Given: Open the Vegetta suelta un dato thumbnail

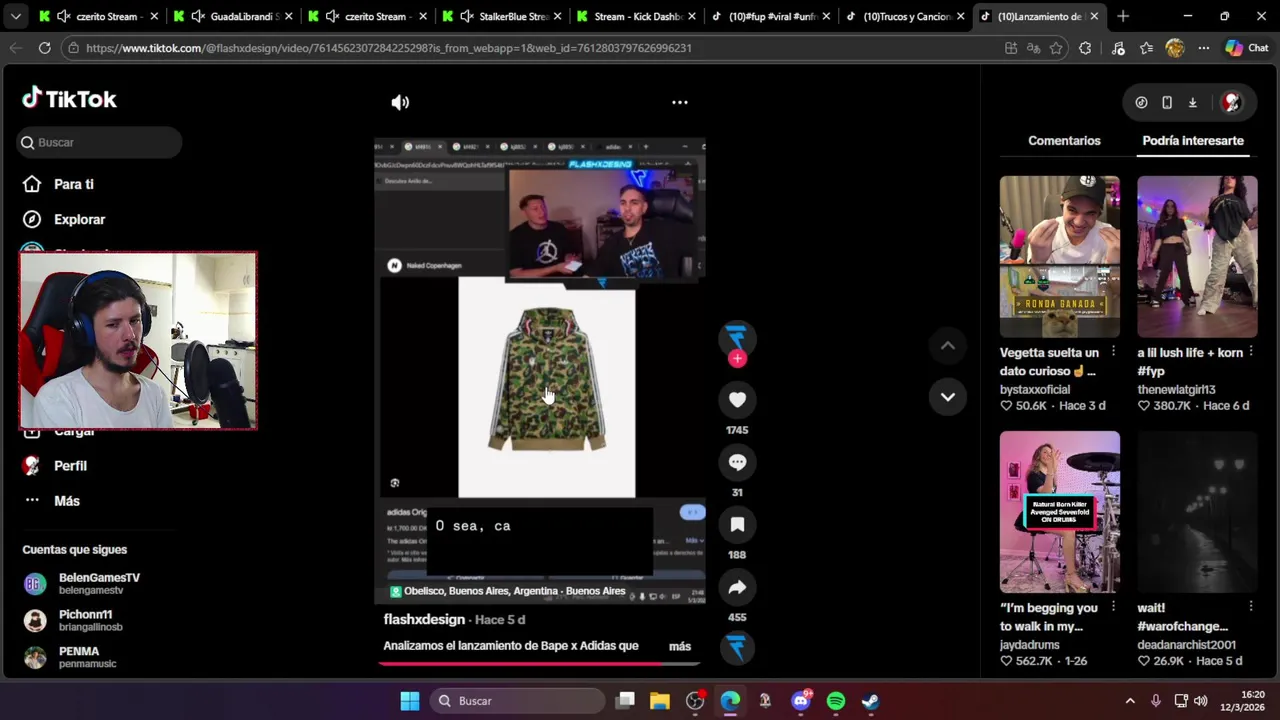Looking at the screenshot, I should click(x=1060, y=256).
